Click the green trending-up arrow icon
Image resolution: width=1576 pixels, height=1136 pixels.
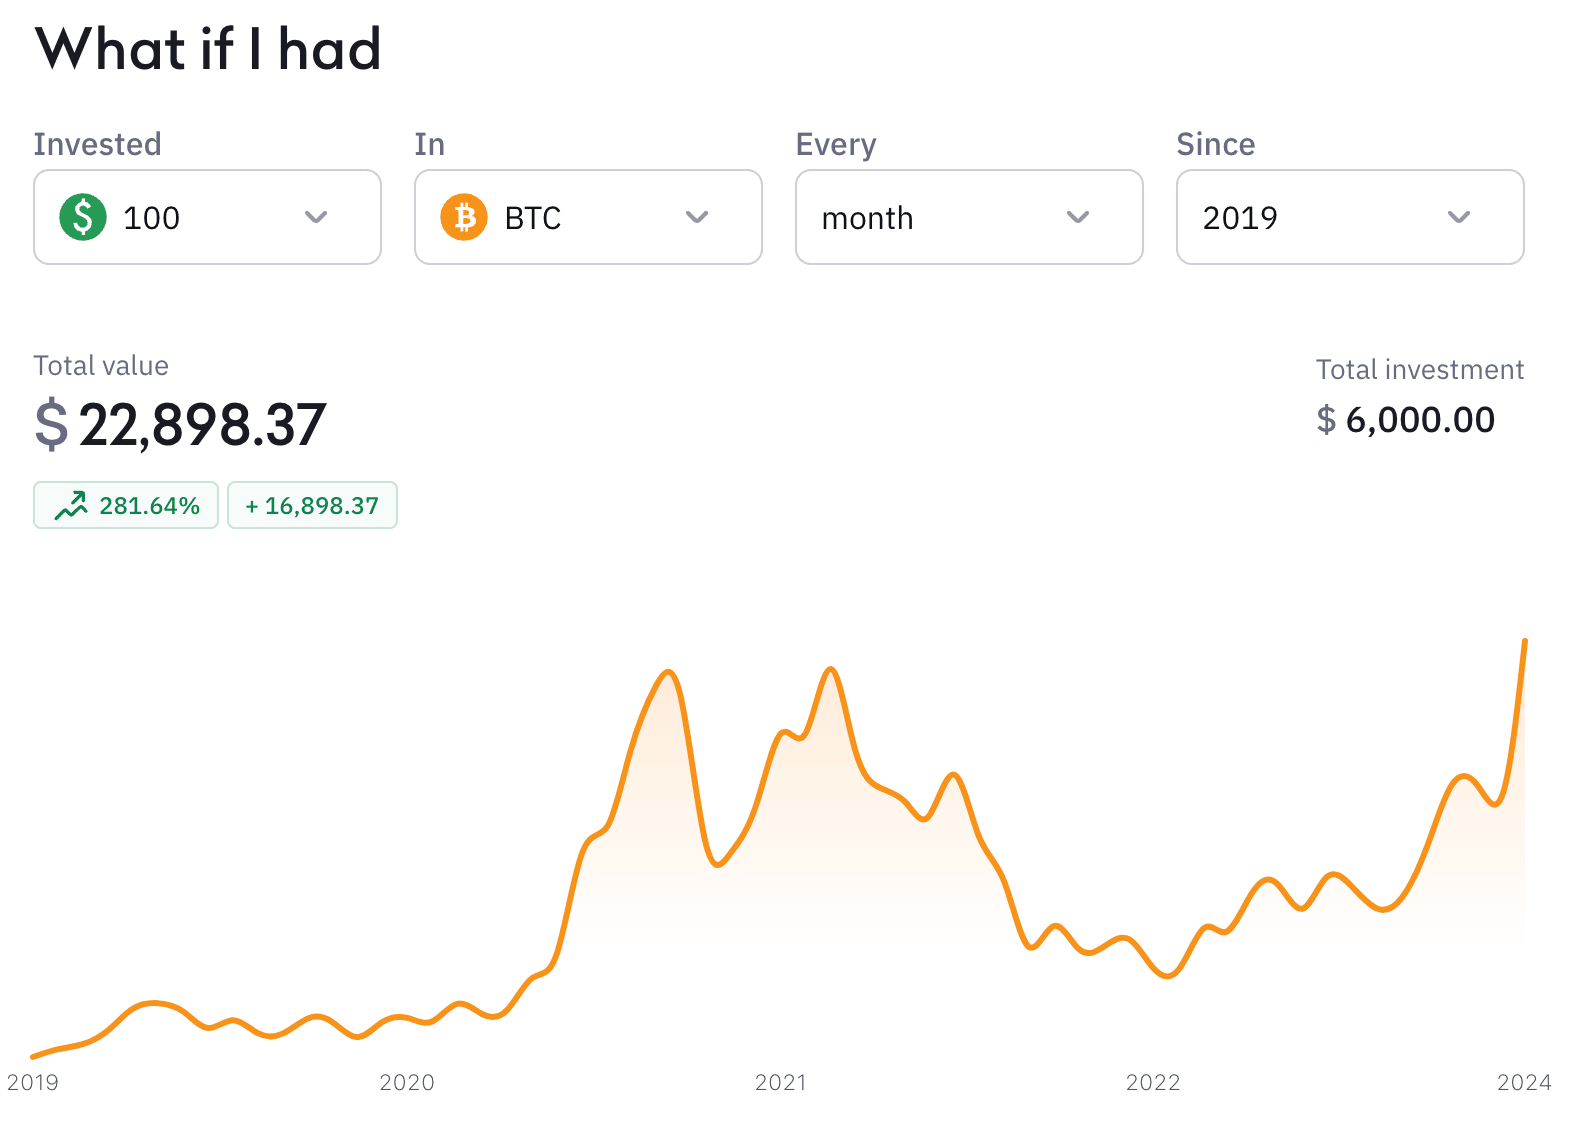point(71,505)
